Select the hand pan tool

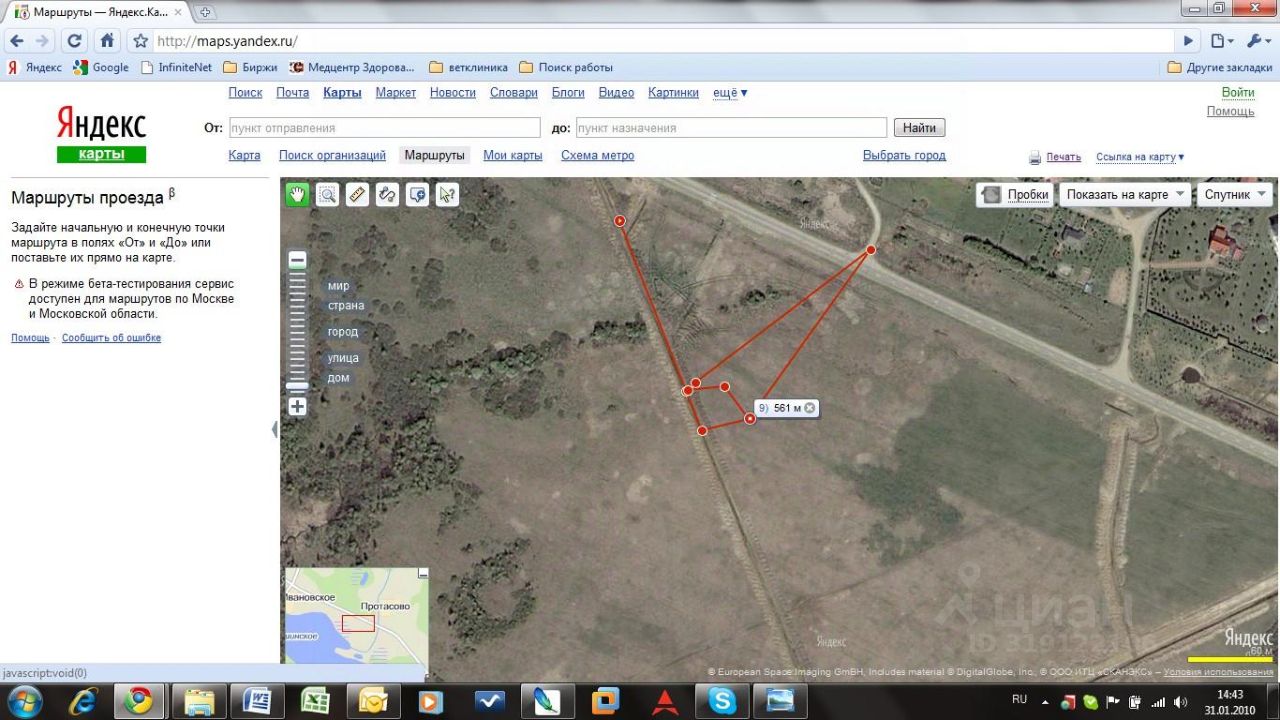(297, 195)
